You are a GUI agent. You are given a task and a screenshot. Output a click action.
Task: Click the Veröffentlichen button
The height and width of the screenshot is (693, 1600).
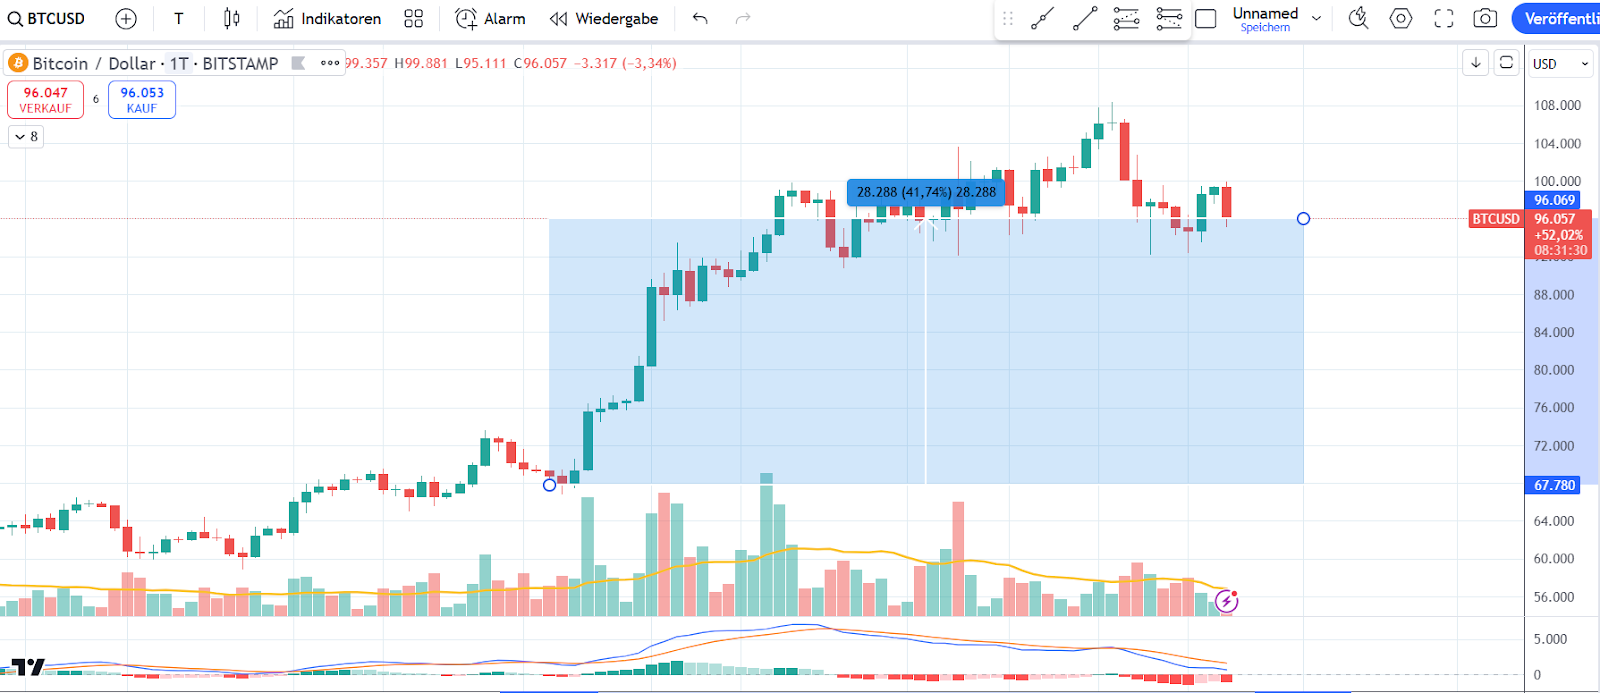coord(1557,18)
